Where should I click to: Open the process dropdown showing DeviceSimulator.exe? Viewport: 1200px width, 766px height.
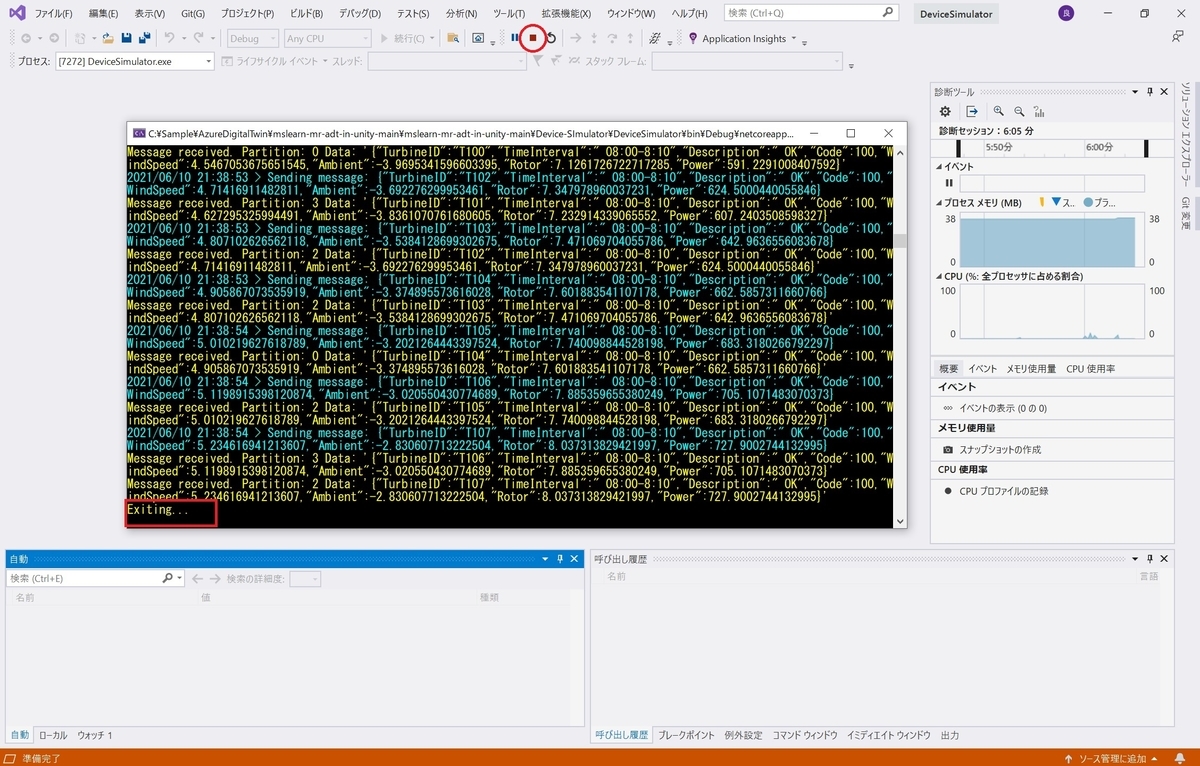pos(135,62)
